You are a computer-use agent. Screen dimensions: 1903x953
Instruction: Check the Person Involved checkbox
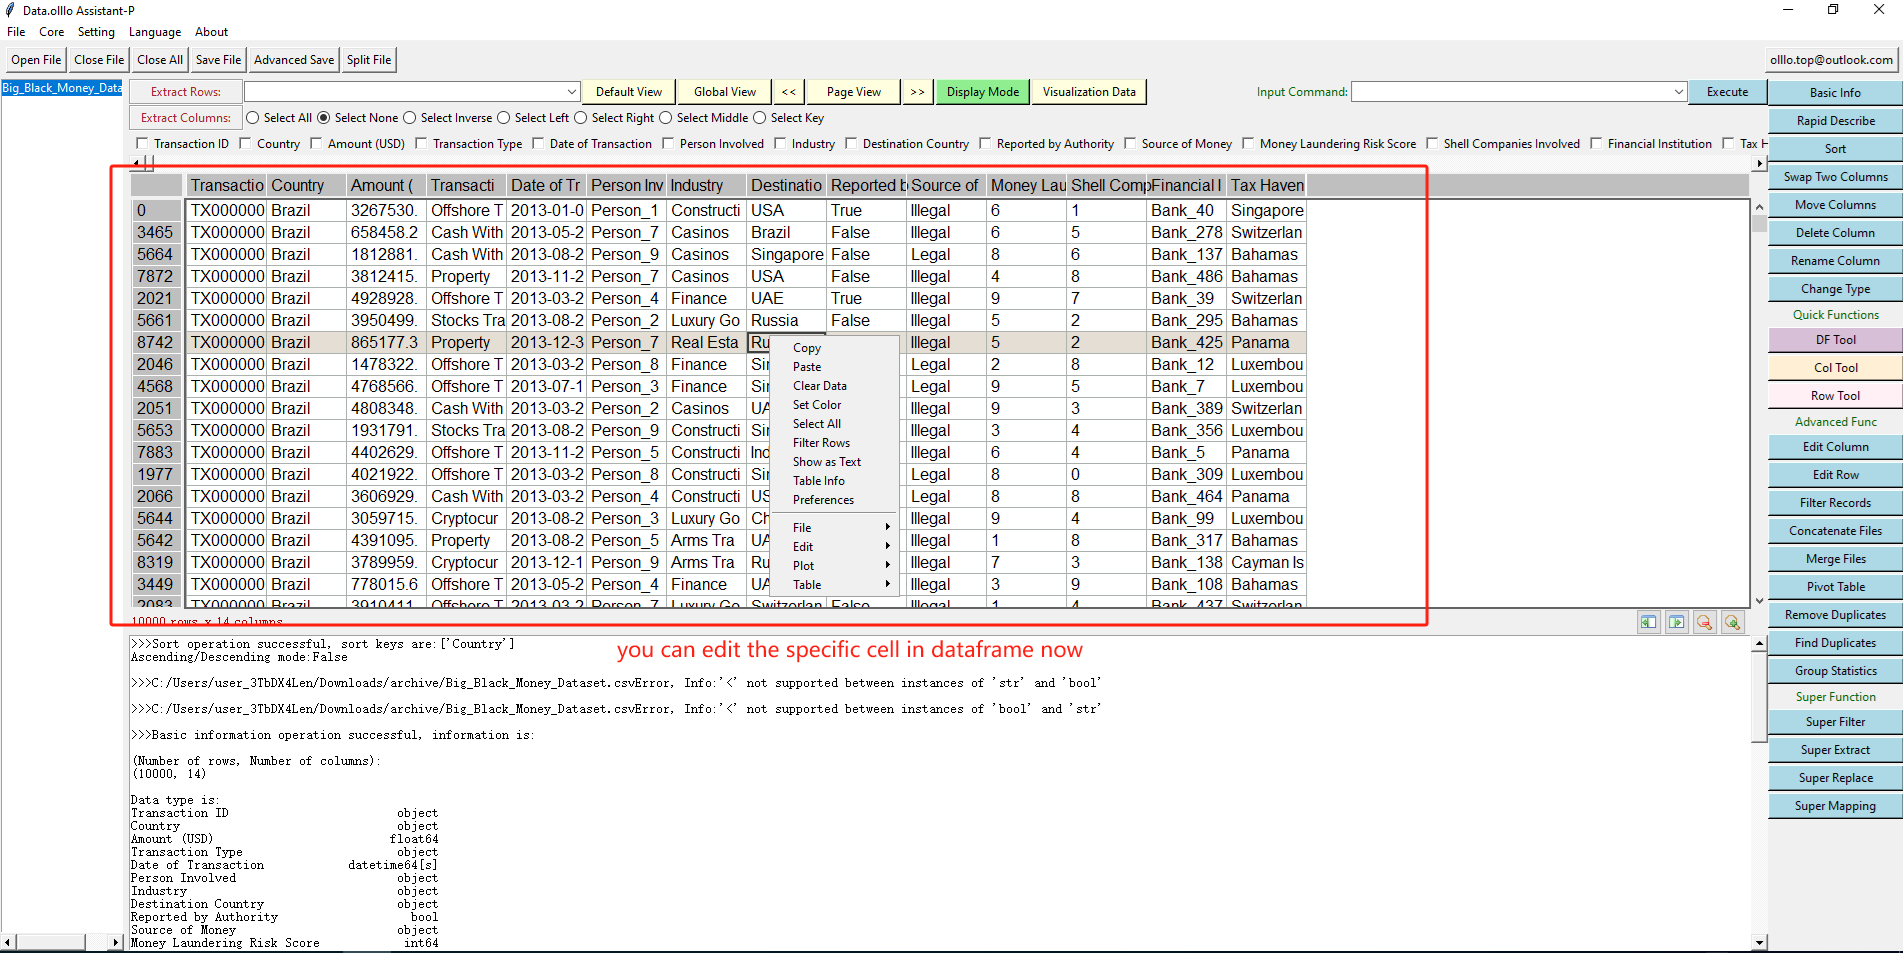pyautogui.click(x=668, y=143)
